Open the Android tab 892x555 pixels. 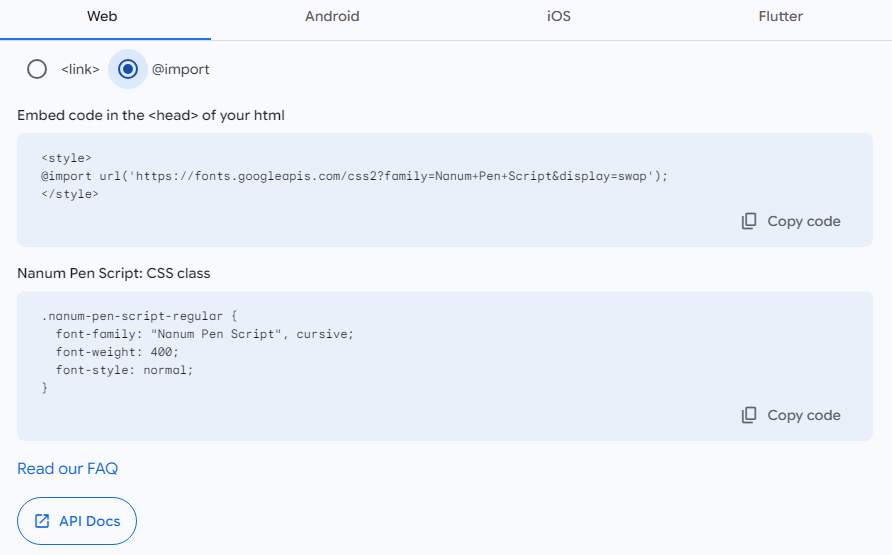pyautogui.click(x=332, y=17)
